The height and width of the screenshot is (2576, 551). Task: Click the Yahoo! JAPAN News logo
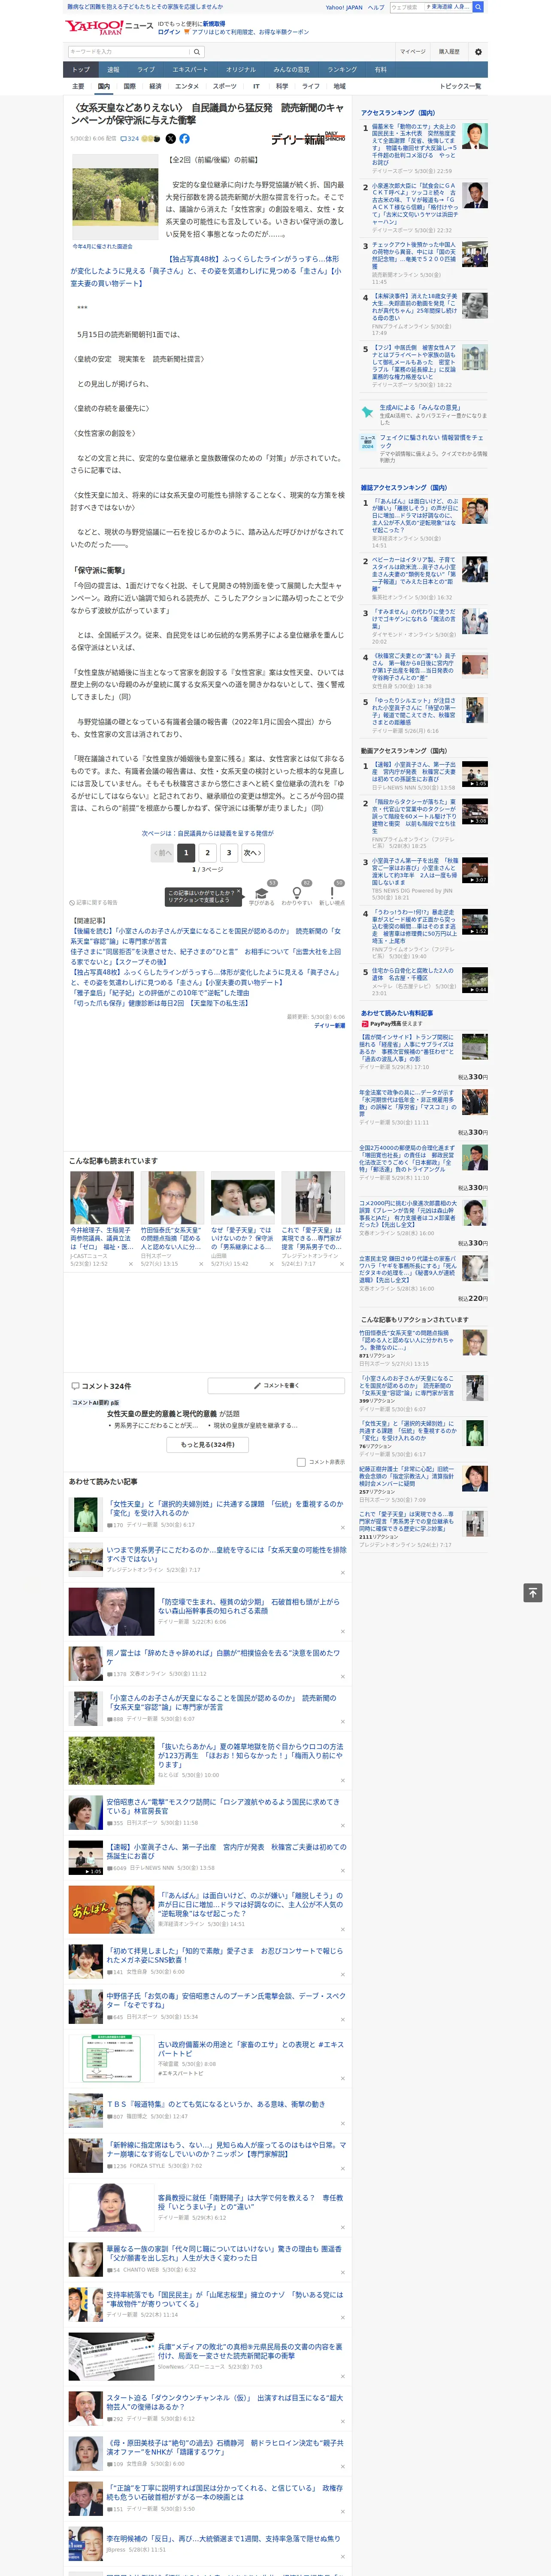[x=110, y=27]
